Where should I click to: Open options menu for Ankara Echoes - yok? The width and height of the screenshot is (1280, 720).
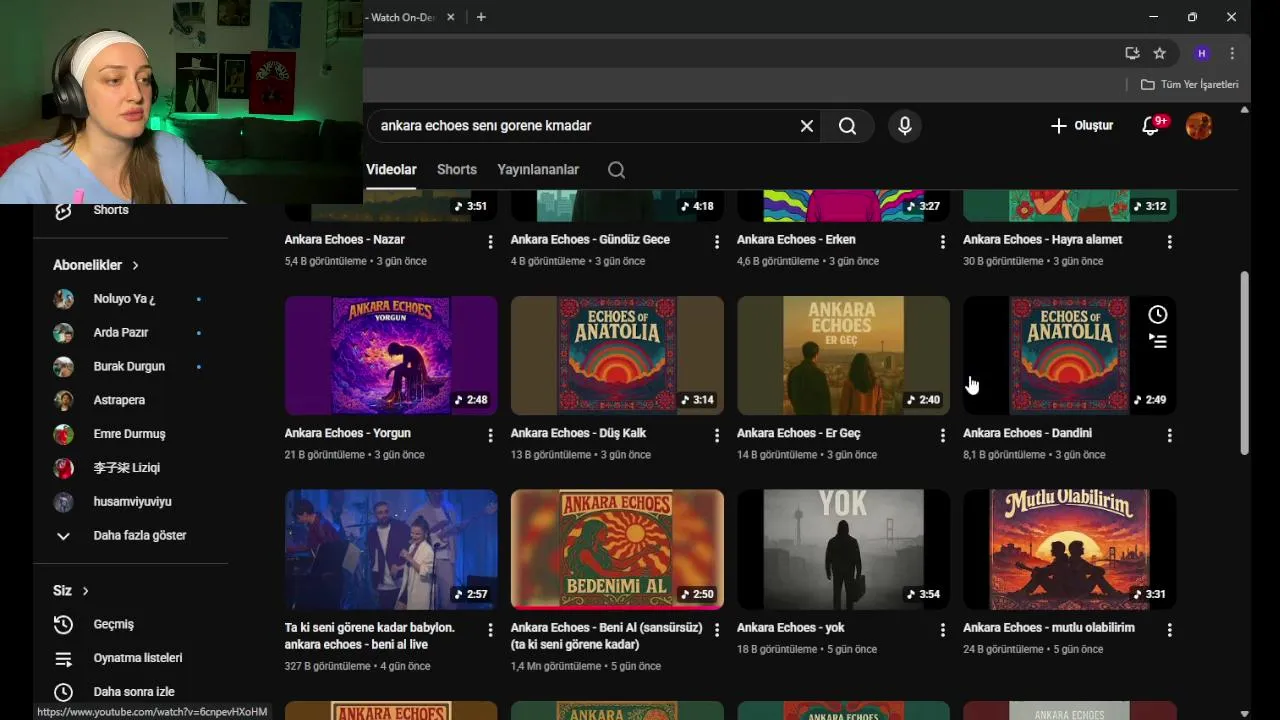pyautogui.click(x=942, y=630)
